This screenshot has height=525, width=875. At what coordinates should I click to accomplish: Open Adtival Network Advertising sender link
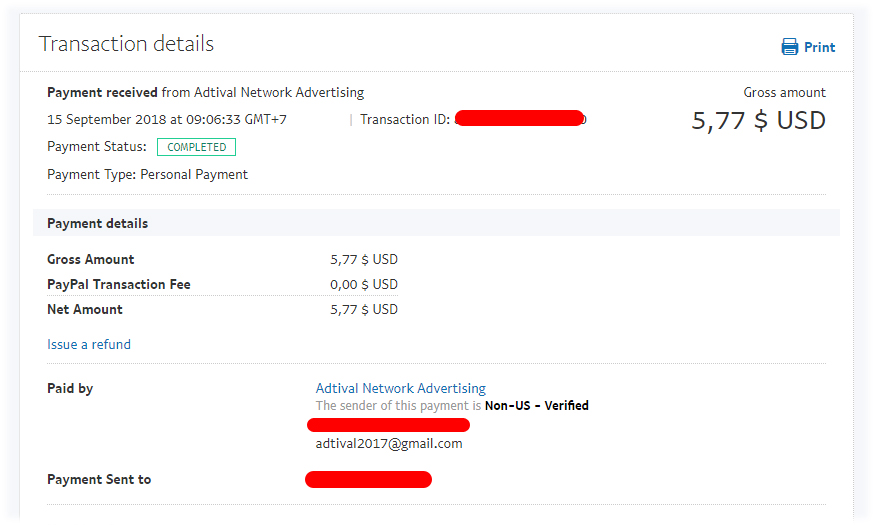[x=400, y=388]
